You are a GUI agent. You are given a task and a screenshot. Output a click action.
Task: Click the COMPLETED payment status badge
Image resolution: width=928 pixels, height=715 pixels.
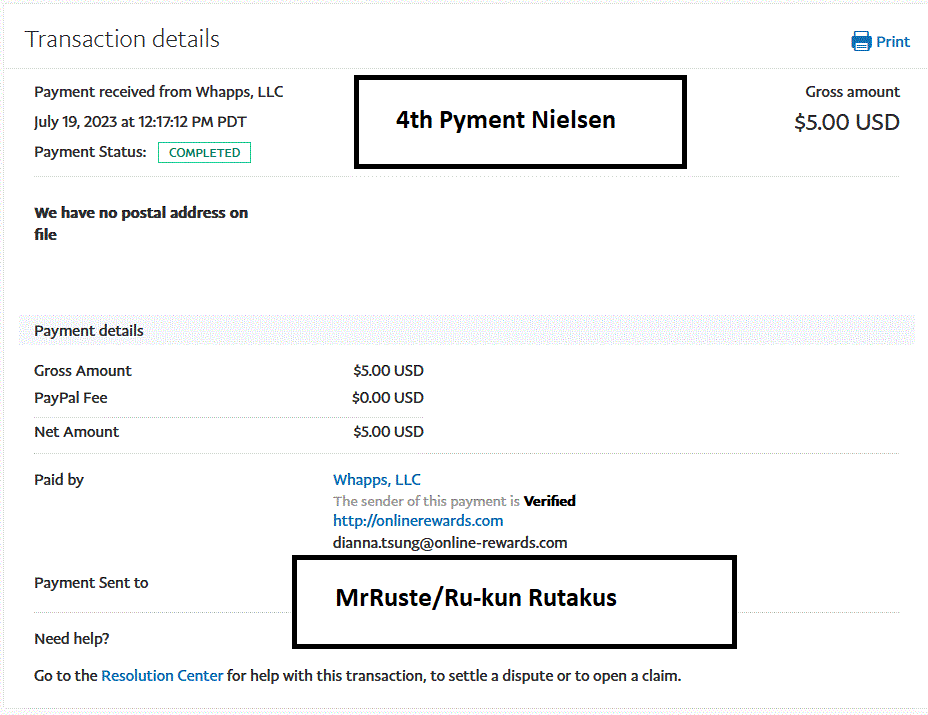(x=204, y=153)
